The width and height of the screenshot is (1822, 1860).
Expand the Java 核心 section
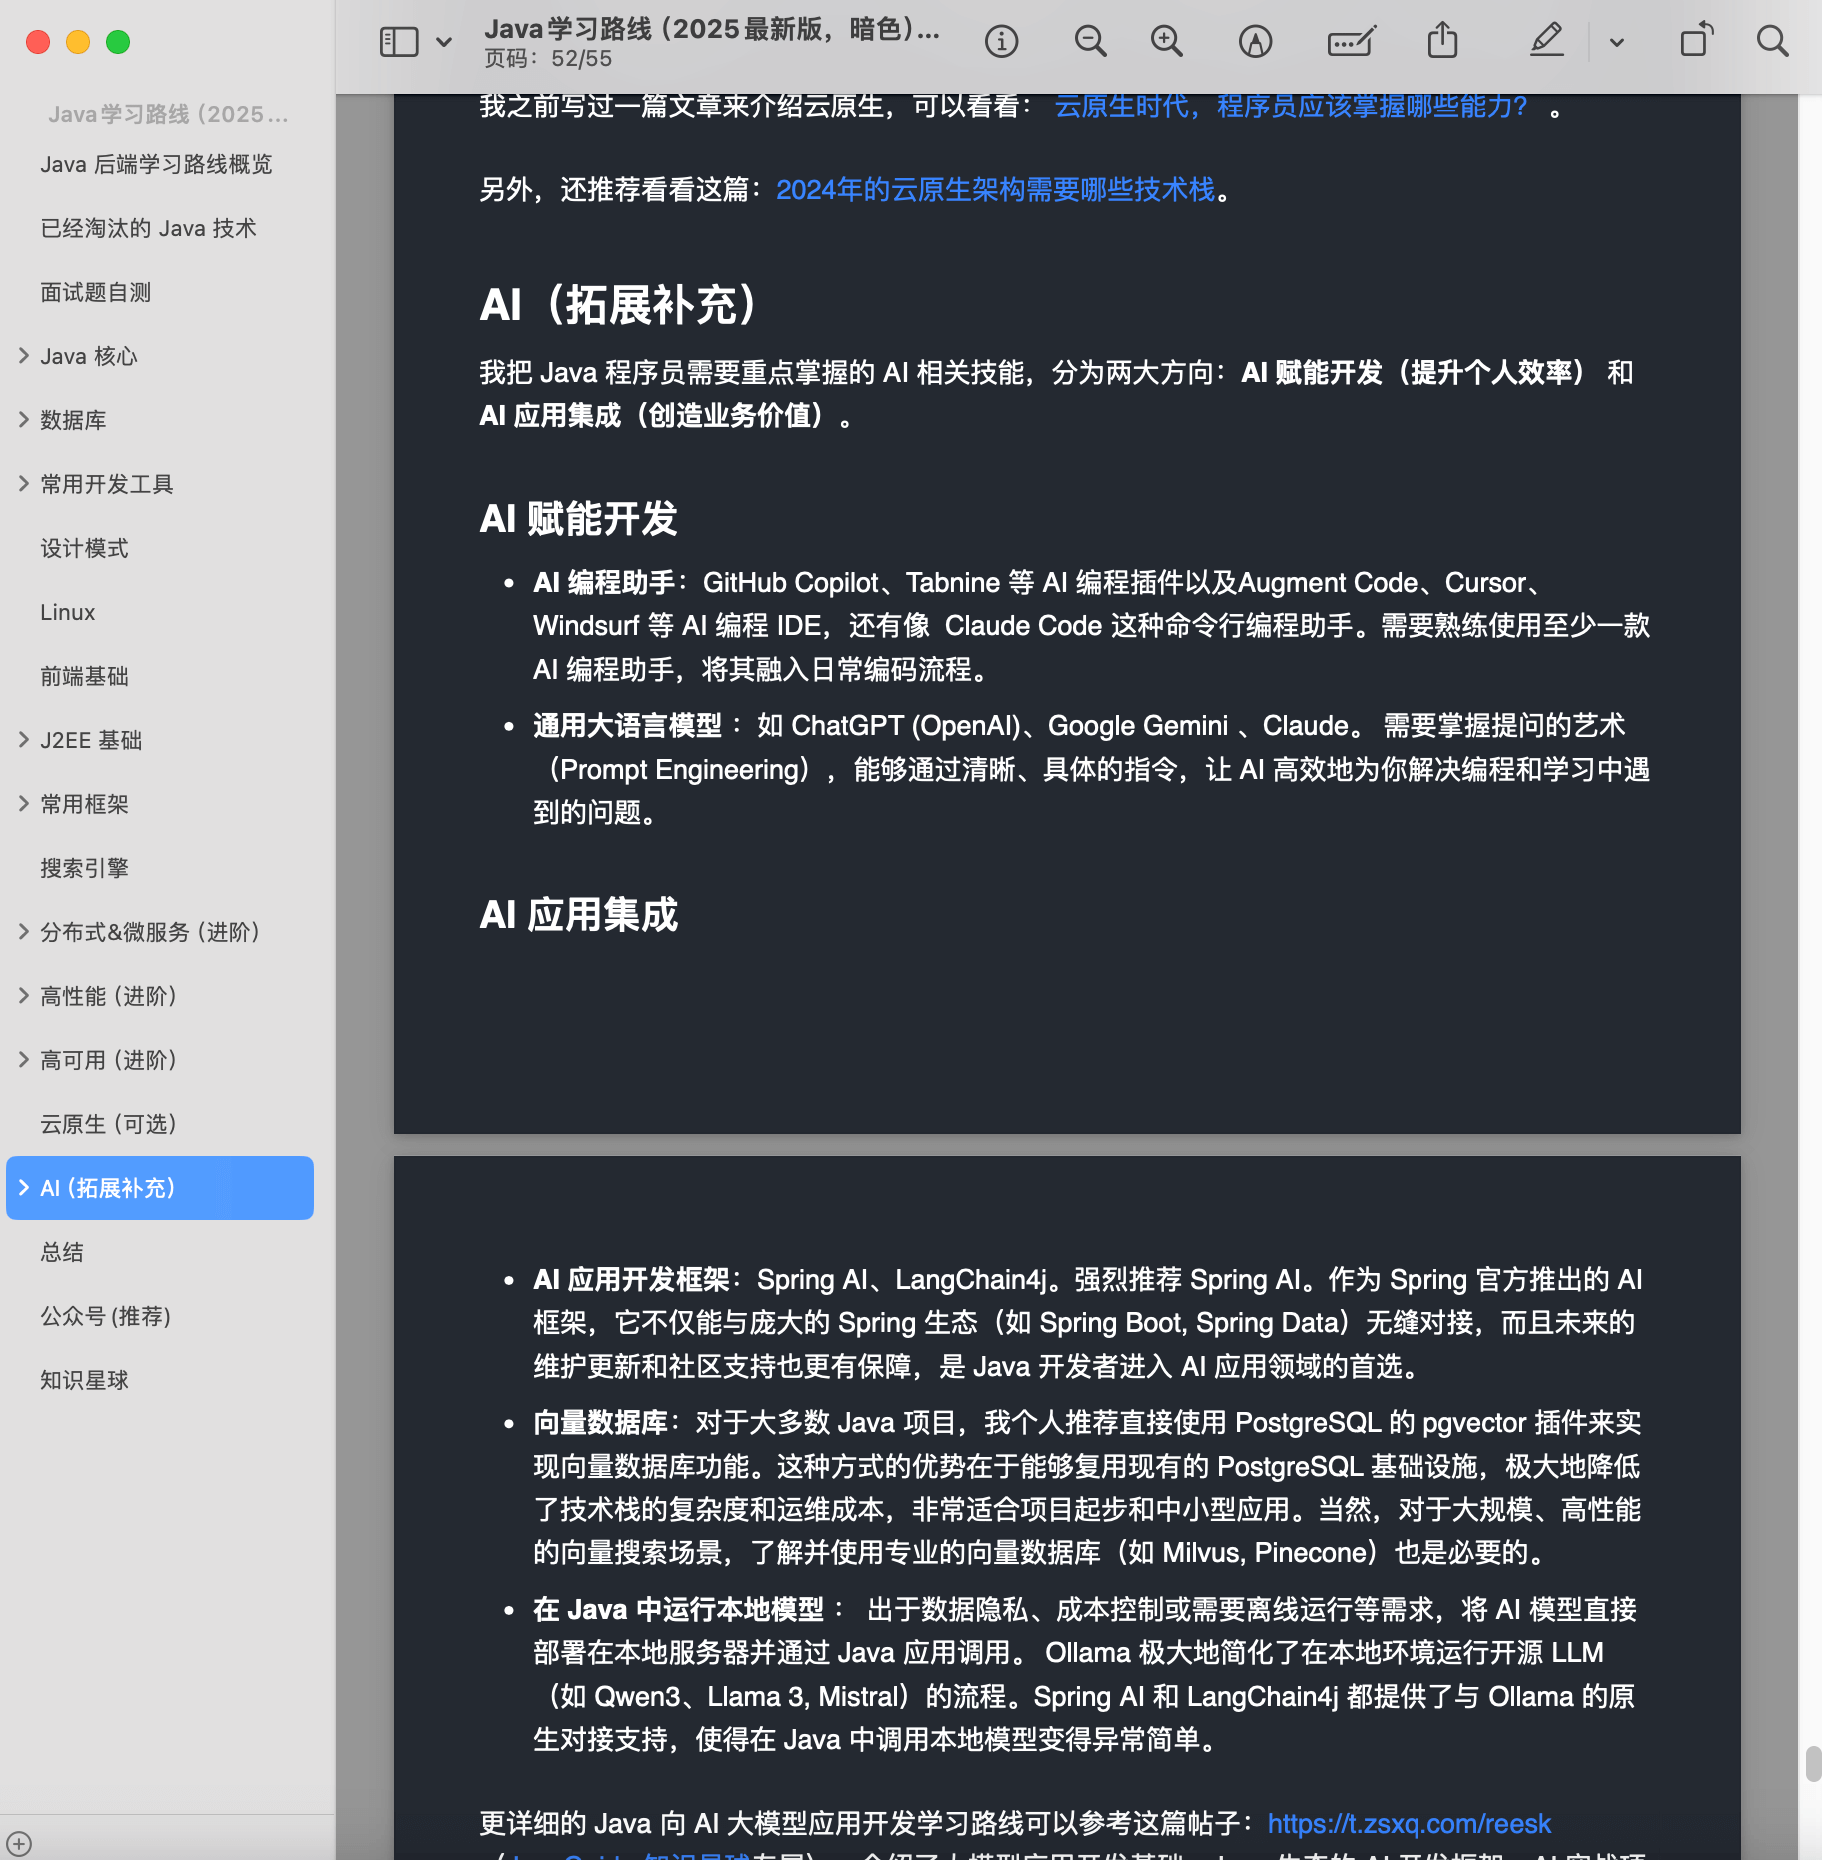[x=24, y=355]
